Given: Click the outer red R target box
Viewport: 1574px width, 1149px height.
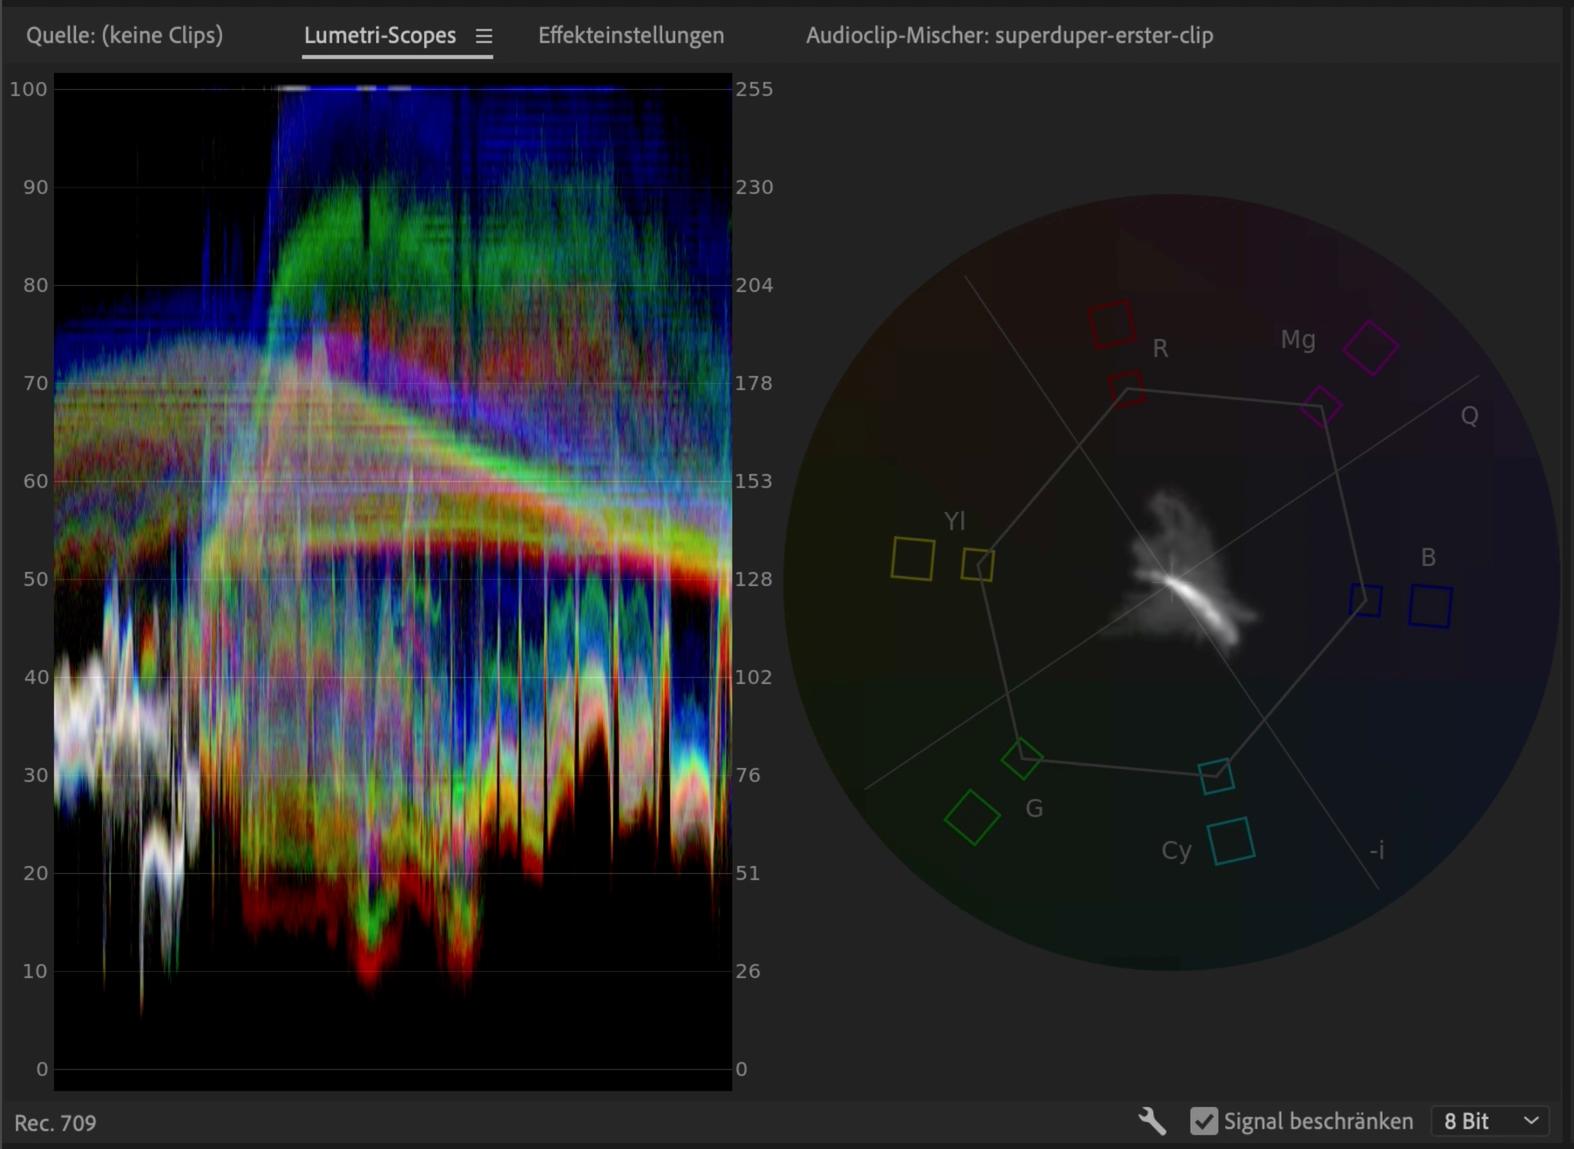Looking at the screenshot, I should click(1111, 324).
